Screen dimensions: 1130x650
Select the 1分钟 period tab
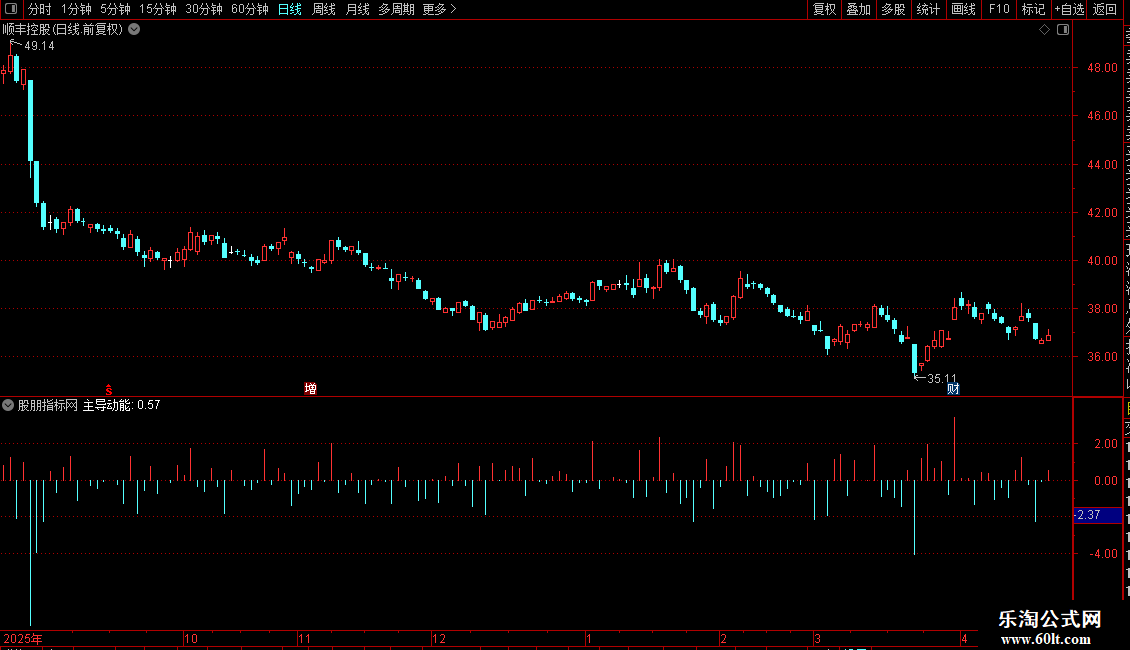point(76,9)
